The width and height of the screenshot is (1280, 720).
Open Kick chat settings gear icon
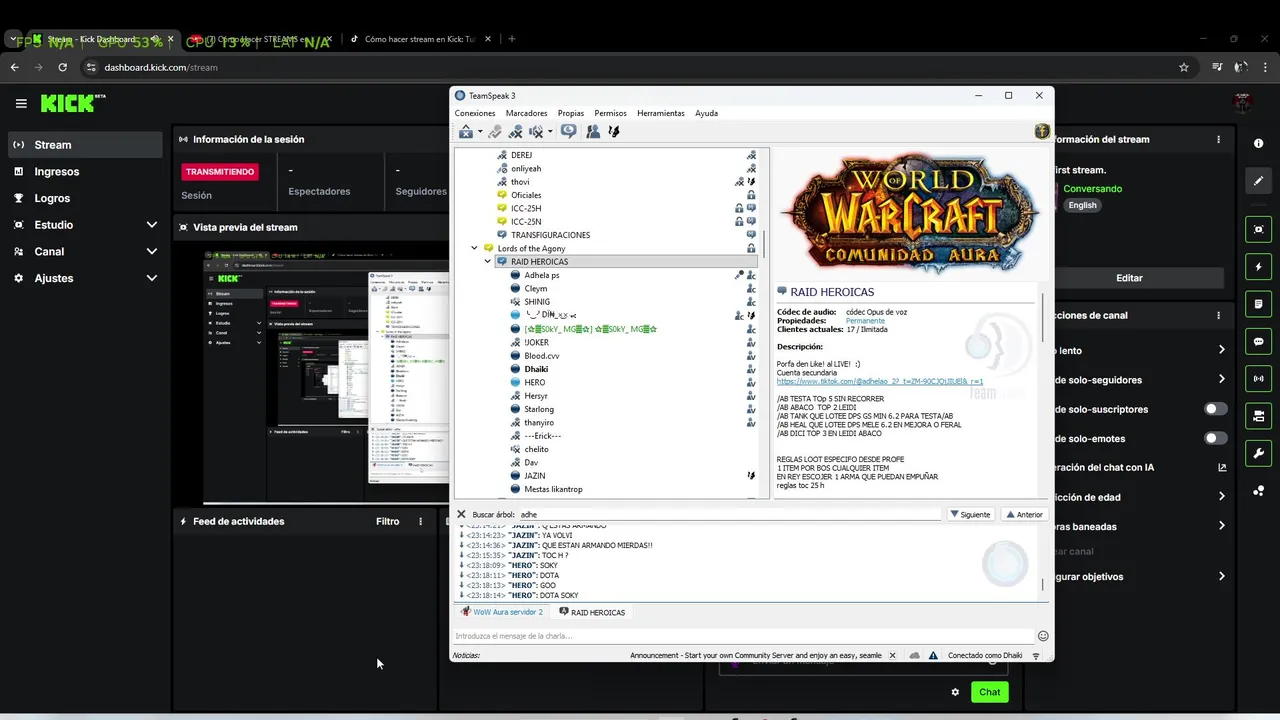point(955,692)
